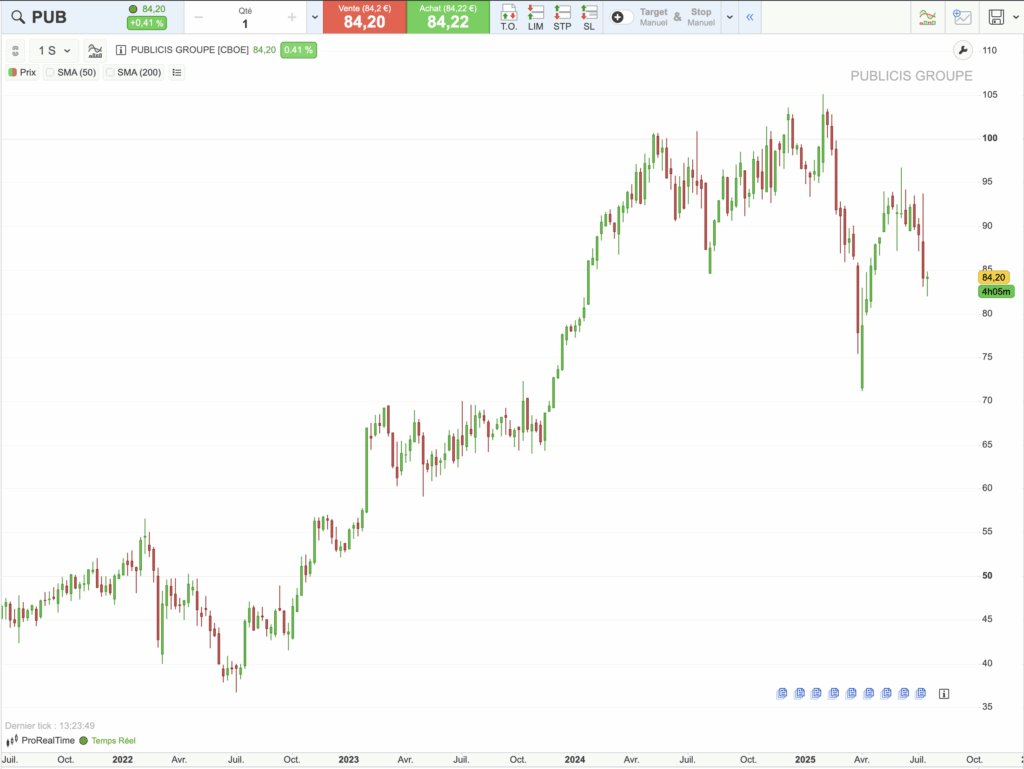Open the chart indicators icon near top right
1024x769 pixels.
tap(927, 17)
